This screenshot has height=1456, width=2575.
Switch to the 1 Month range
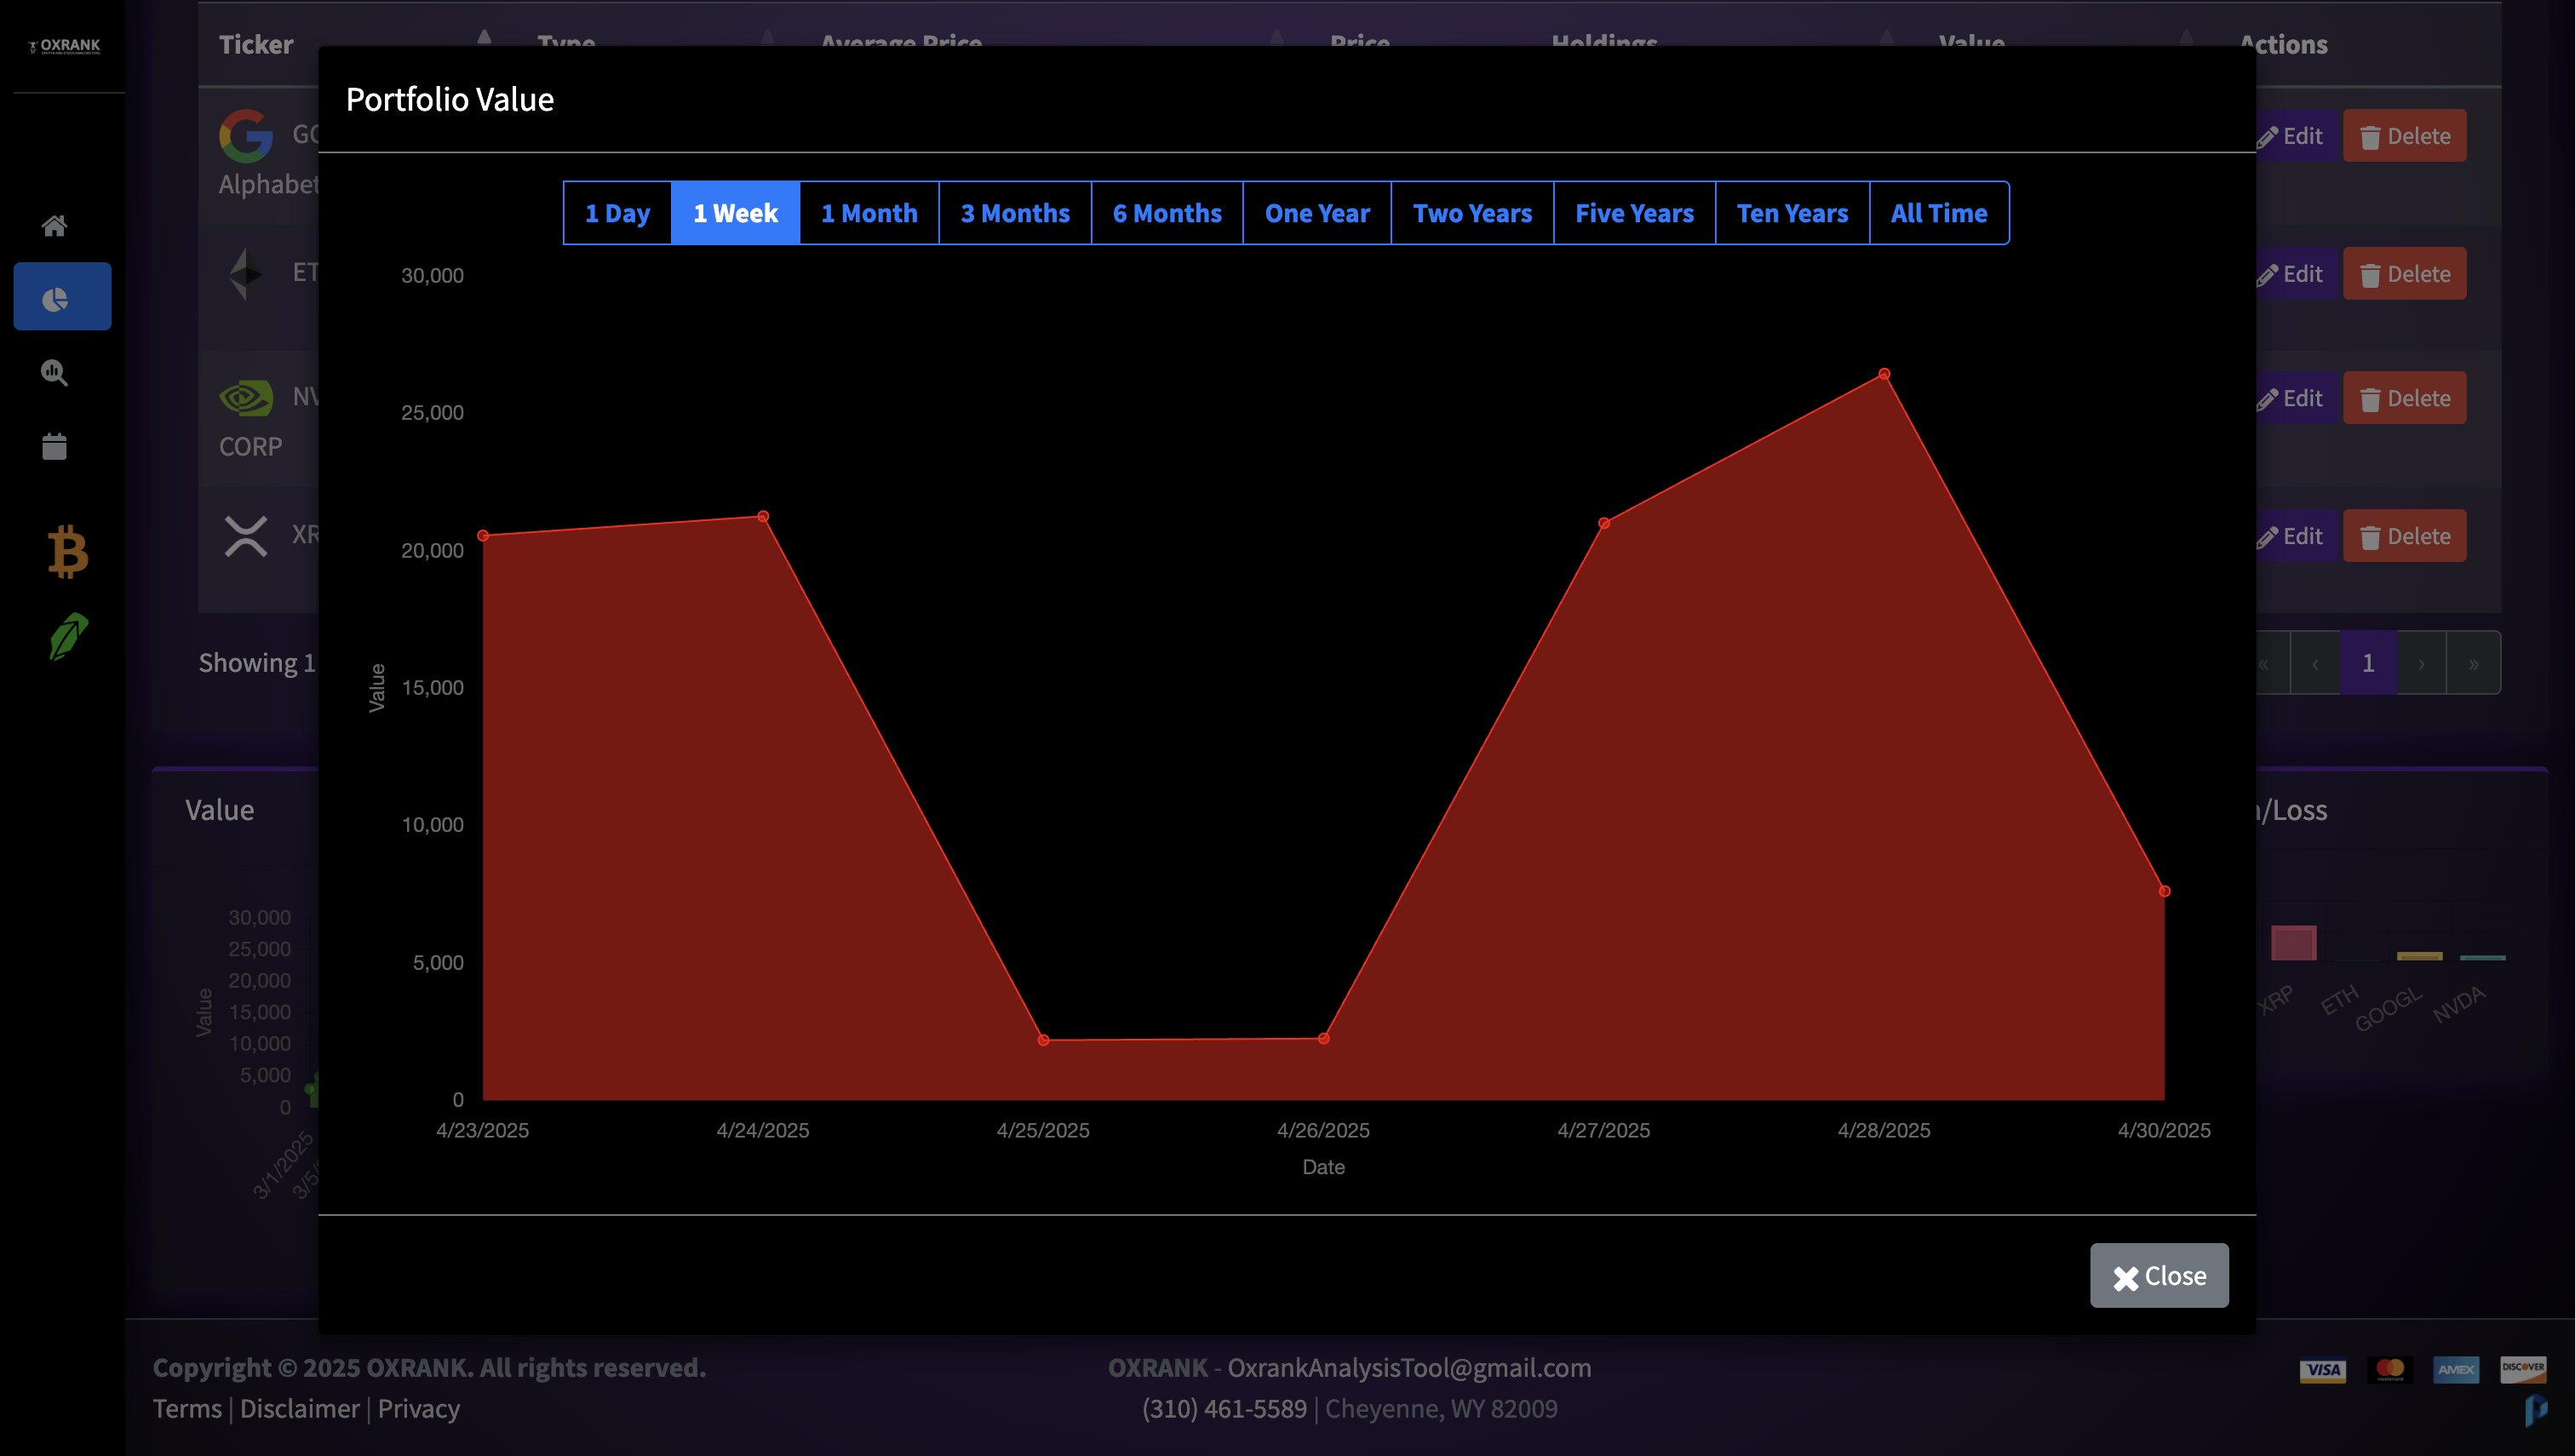point(868,213)
